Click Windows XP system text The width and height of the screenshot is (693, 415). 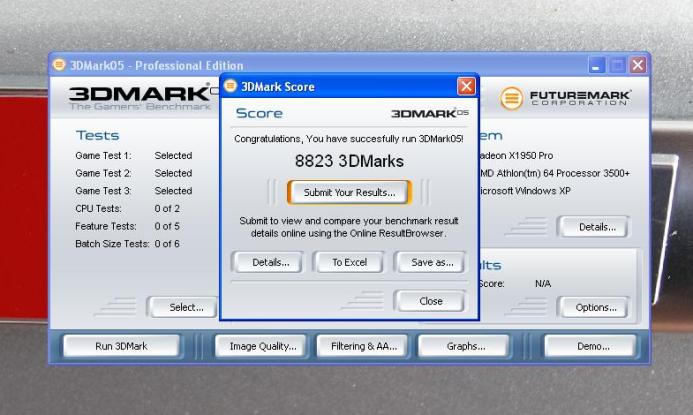coord(525,191)
